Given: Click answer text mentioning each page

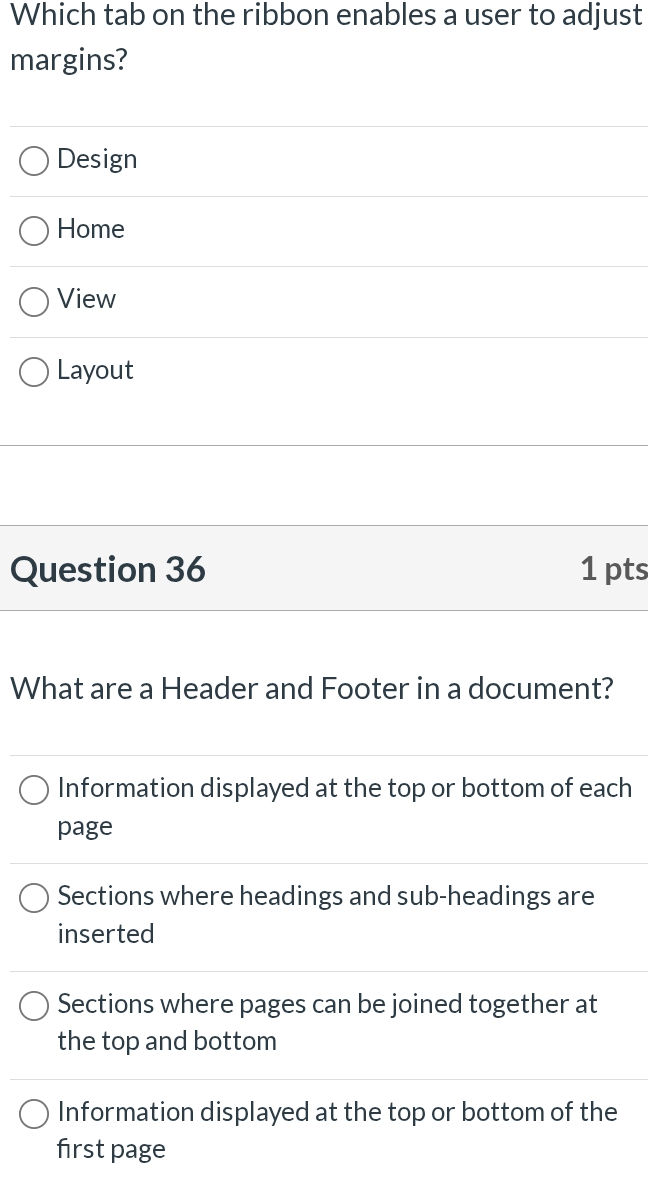Looking at the screenshot, I should click(x=345, y=806).
